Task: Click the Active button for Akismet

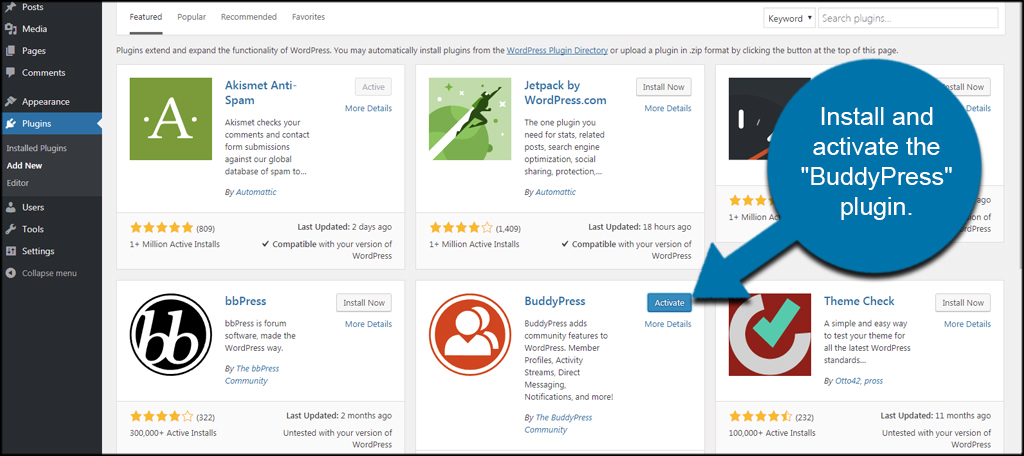Action: [x=374, y=87]
